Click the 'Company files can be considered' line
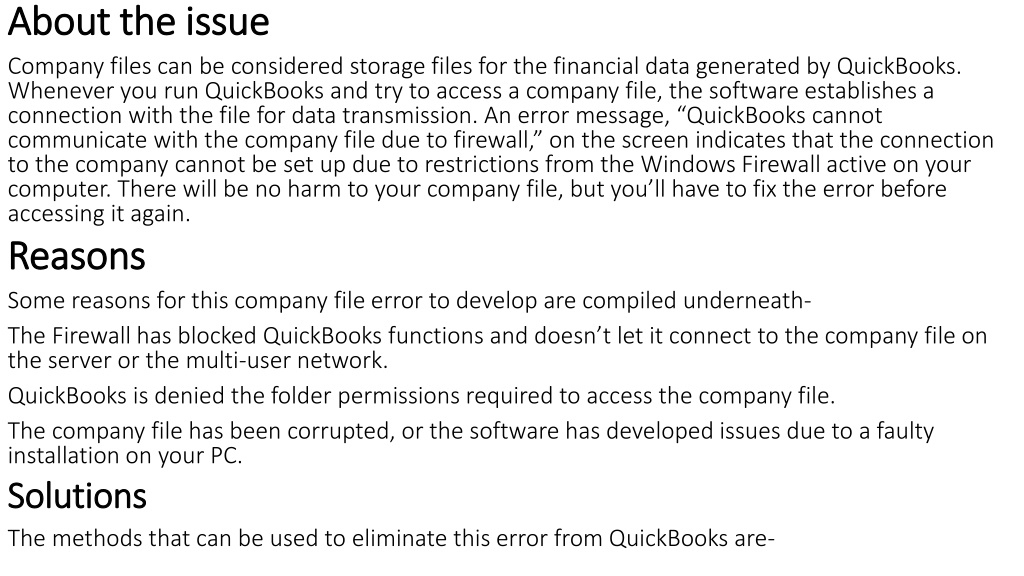 pos(485,67)
